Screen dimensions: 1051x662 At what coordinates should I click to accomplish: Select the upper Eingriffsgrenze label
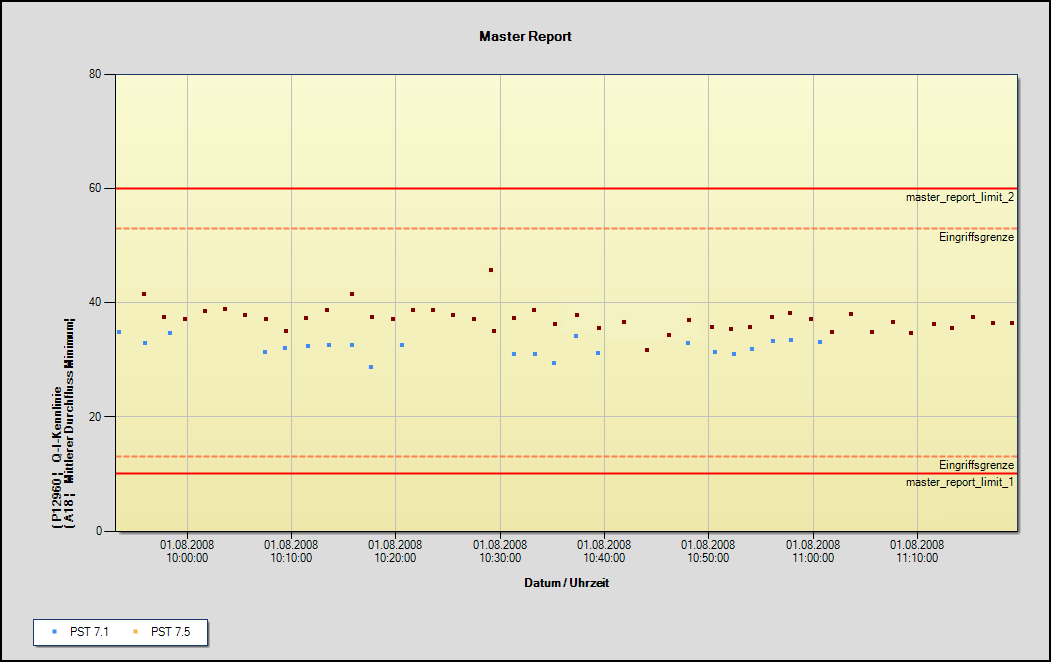(x=976, y=238)
